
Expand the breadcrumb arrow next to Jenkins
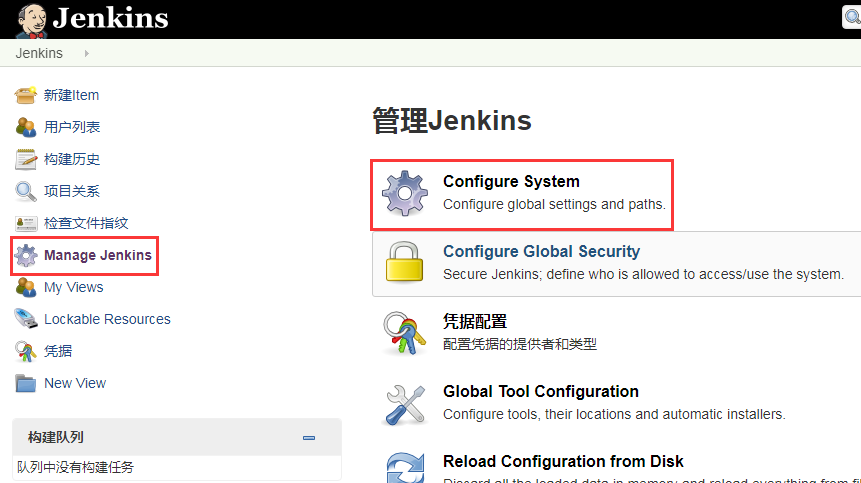86,53
